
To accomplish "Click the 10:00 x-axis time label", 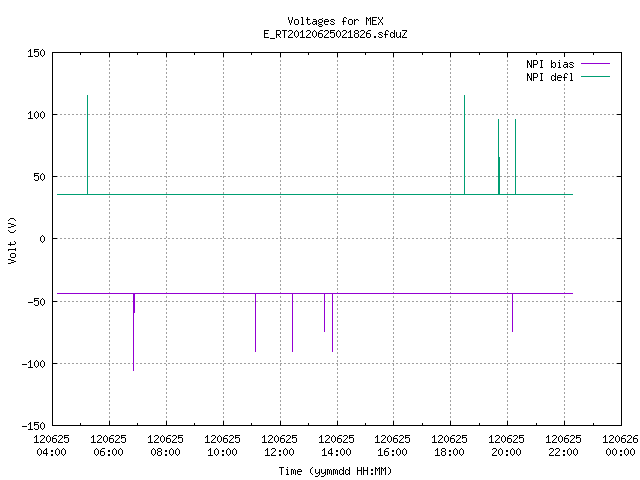I will (222, 452).
